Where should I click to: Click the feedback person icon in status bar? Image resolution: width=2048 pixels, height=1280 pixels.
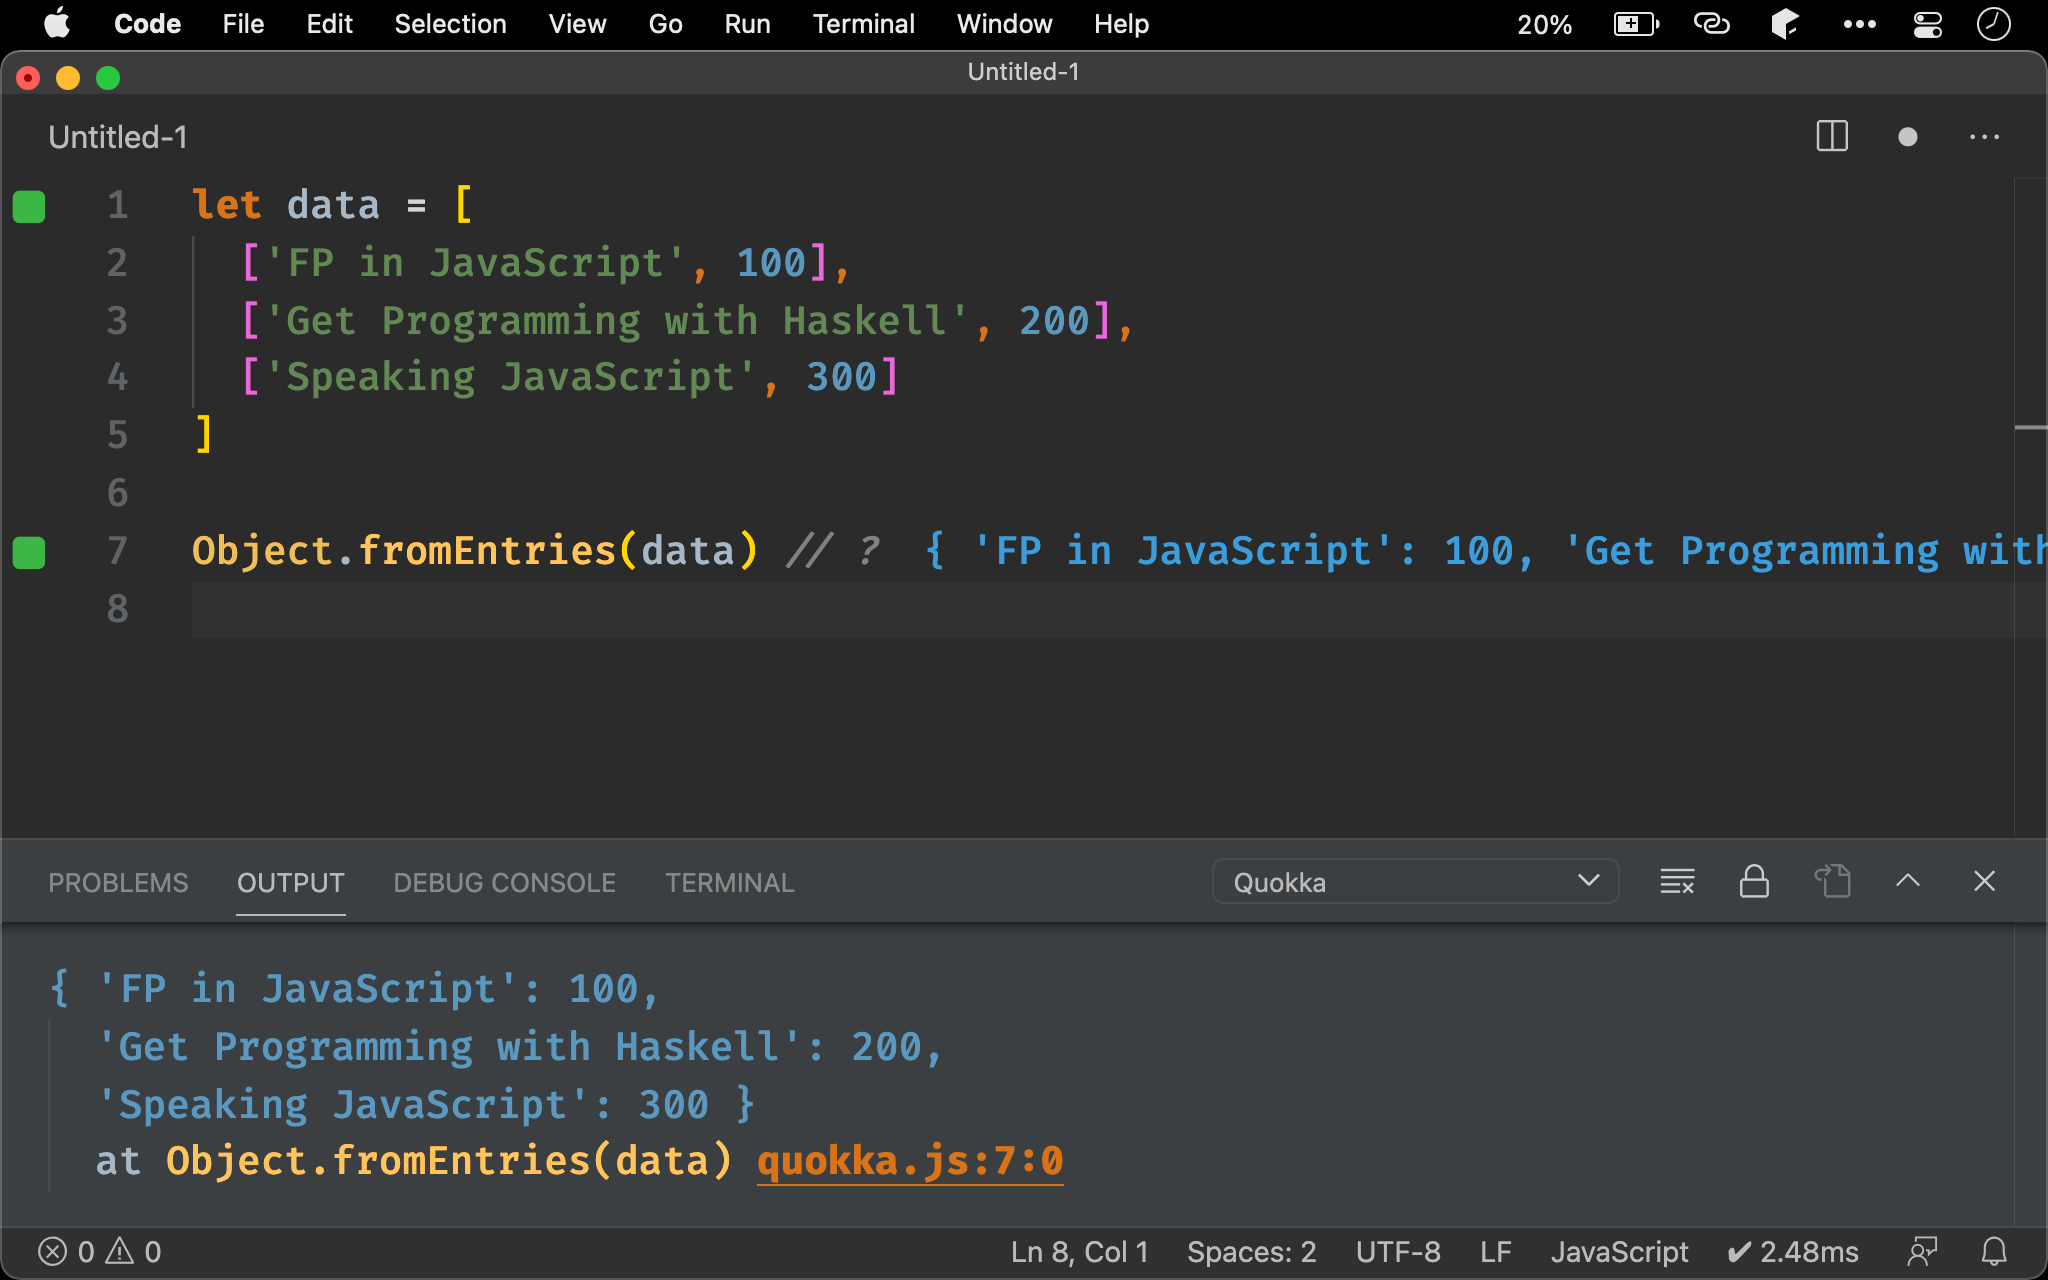(x=1922, y=1251)
